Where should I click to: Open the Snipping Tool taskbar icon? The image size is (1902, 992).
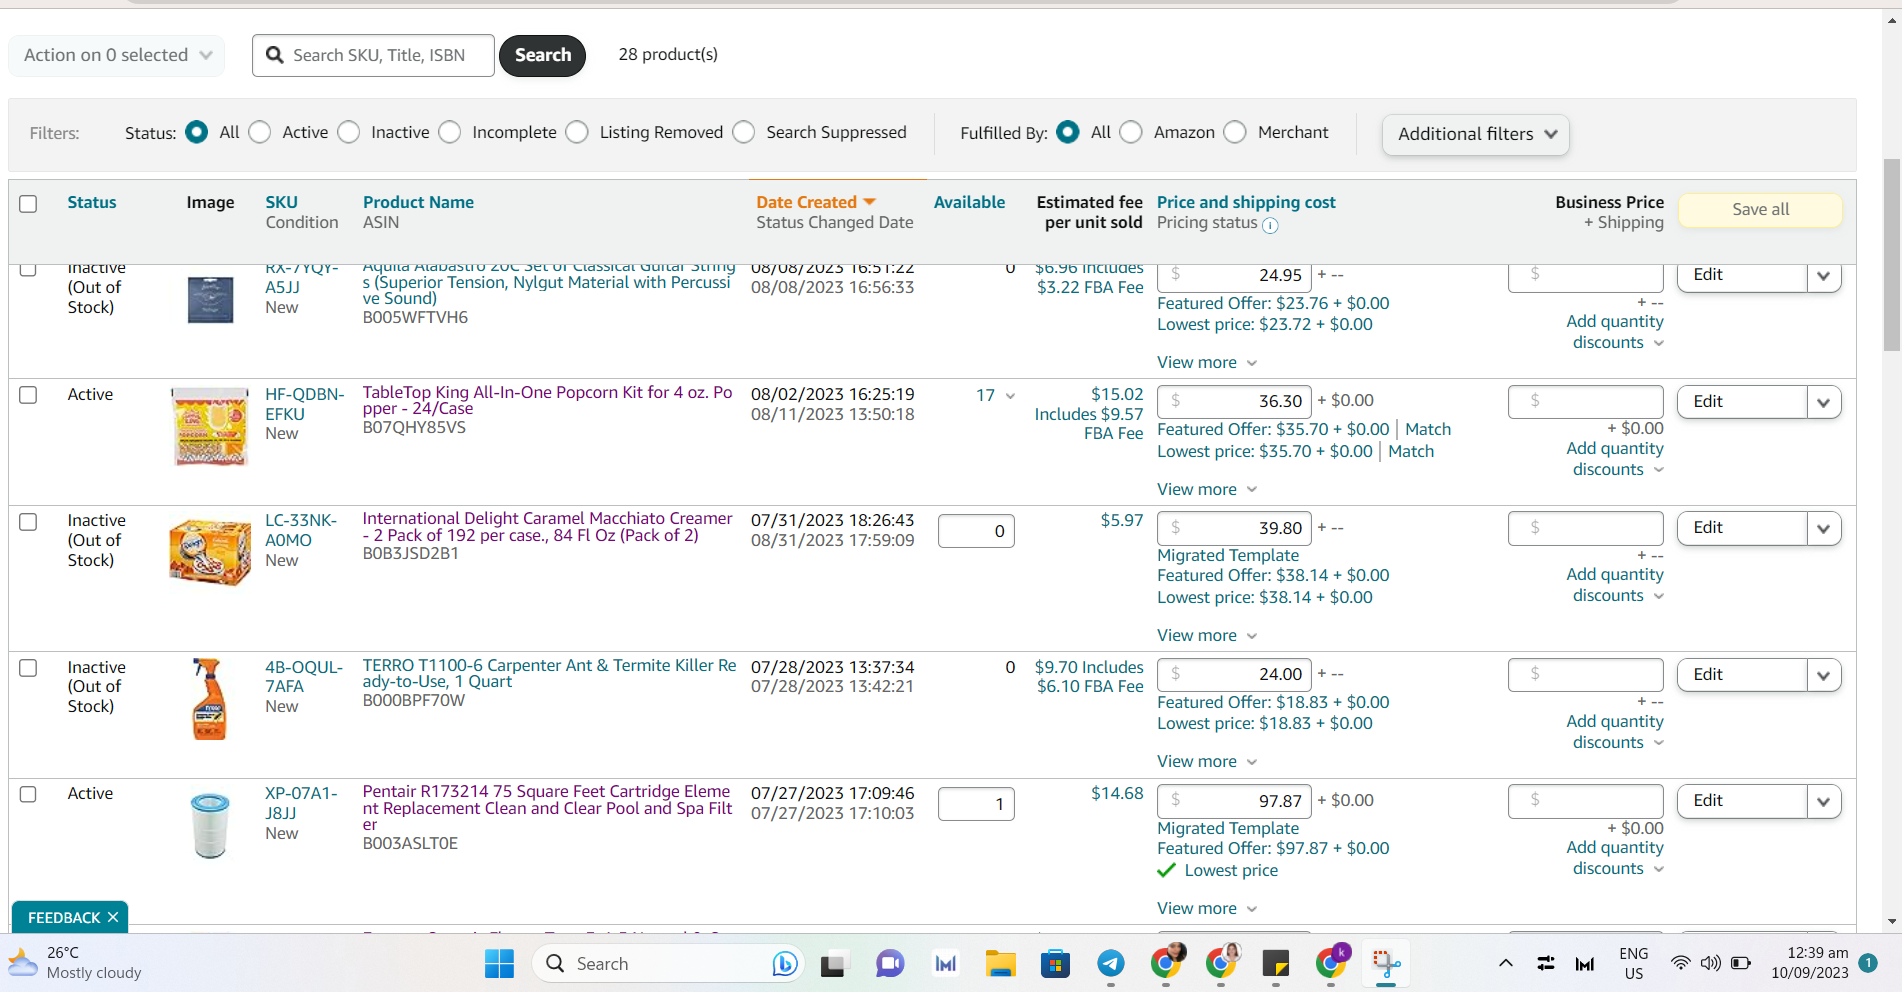pos(1386,963)
